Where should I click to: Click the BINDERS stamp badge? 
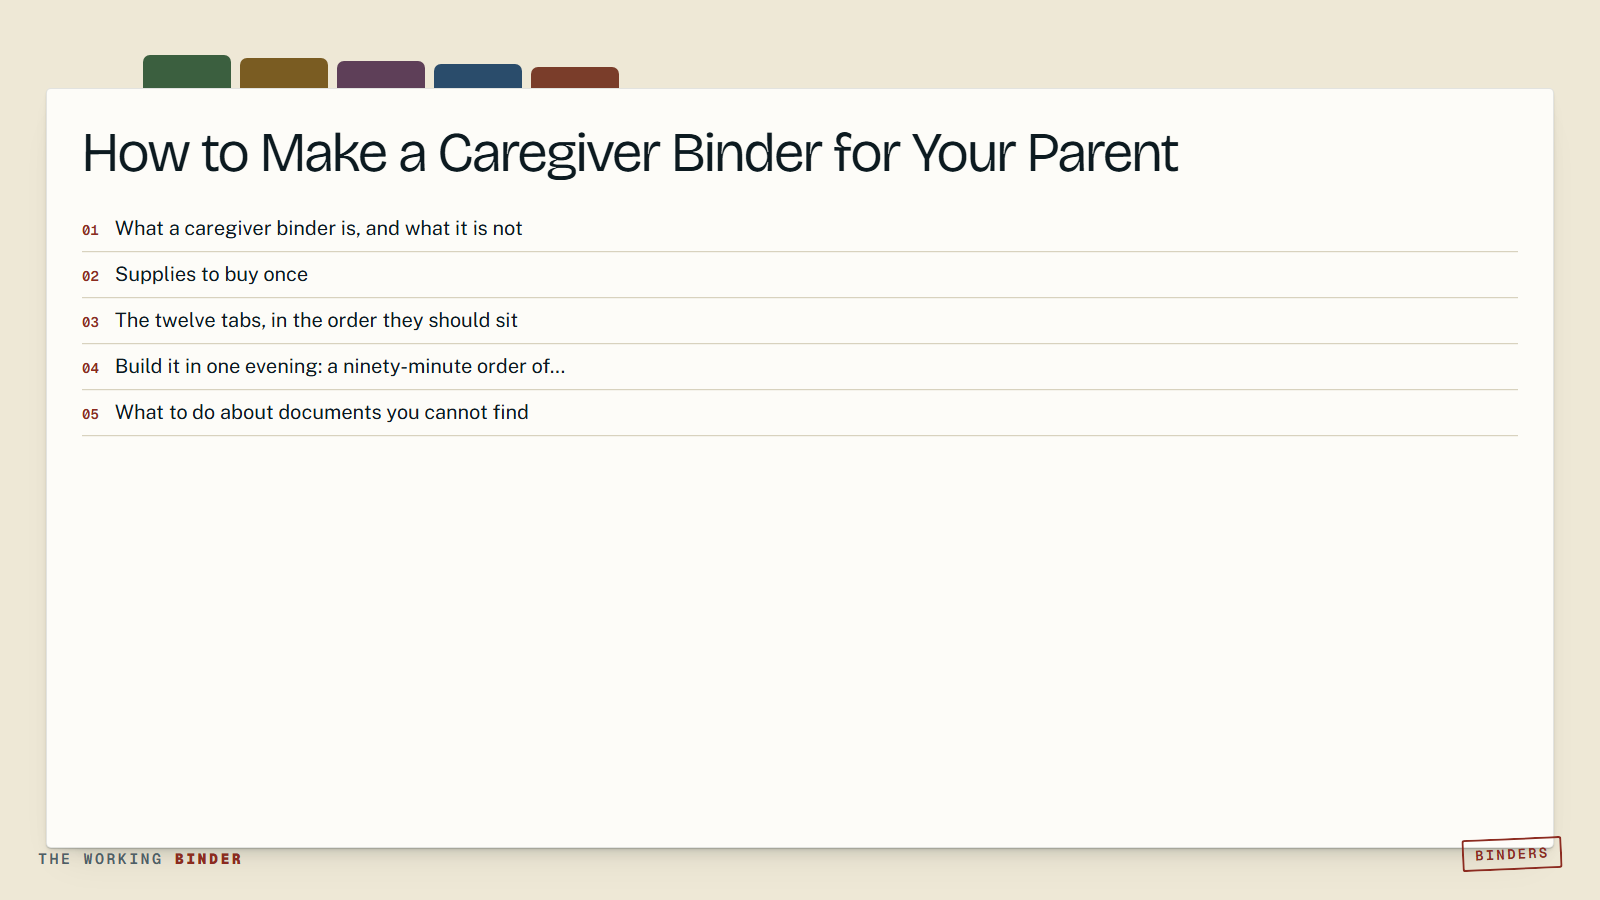pos(1512,854)
